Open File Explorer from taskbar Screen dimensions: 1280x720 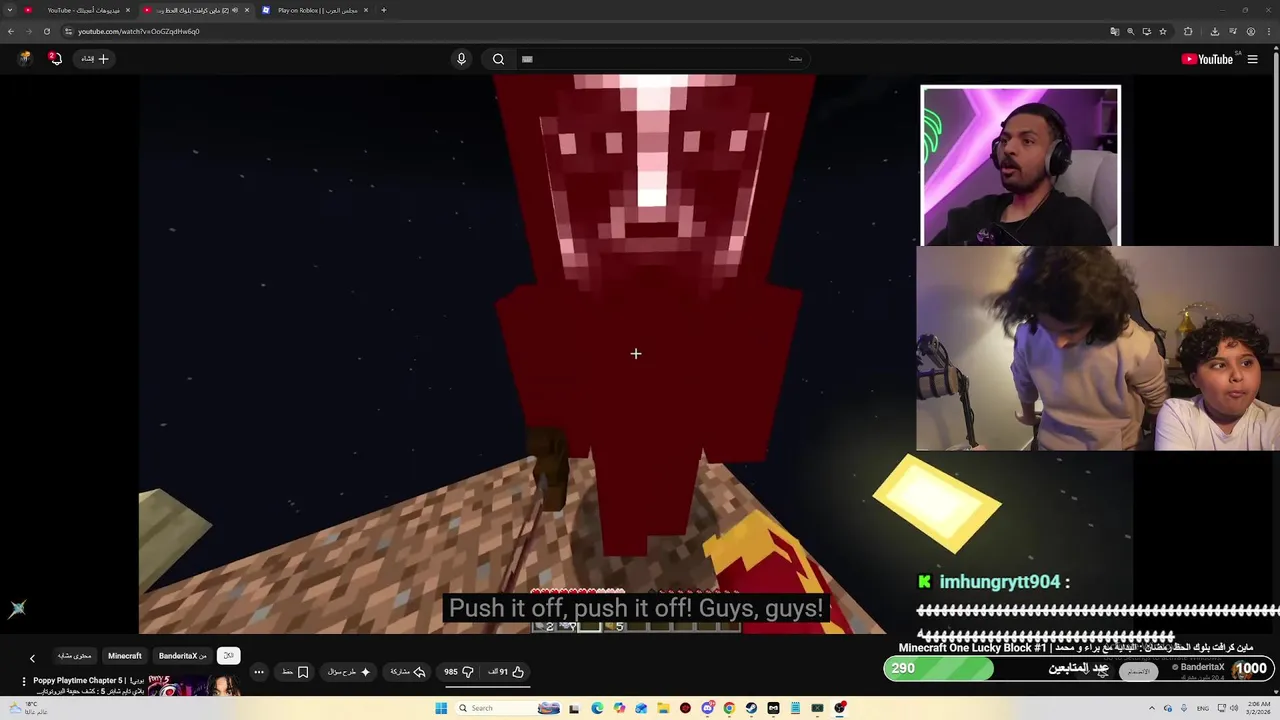(663, 708)
